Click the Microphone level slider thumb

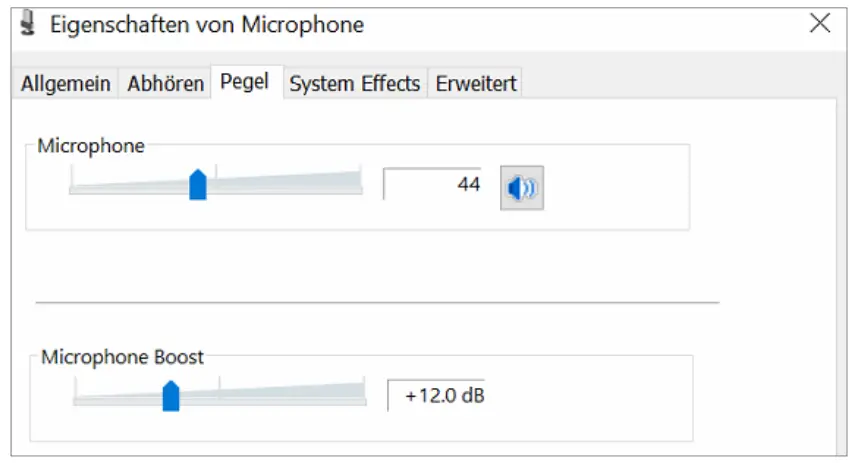pyautogui.click(x=198, y=185)
